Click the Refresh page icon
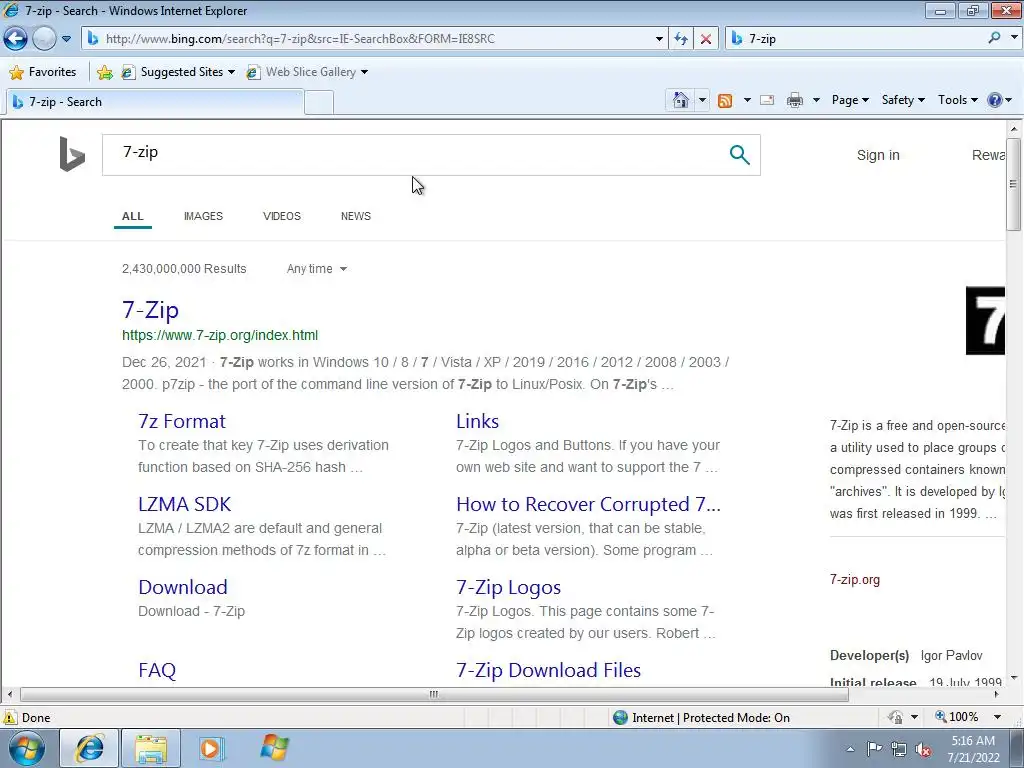 click(x=681, y=39)
